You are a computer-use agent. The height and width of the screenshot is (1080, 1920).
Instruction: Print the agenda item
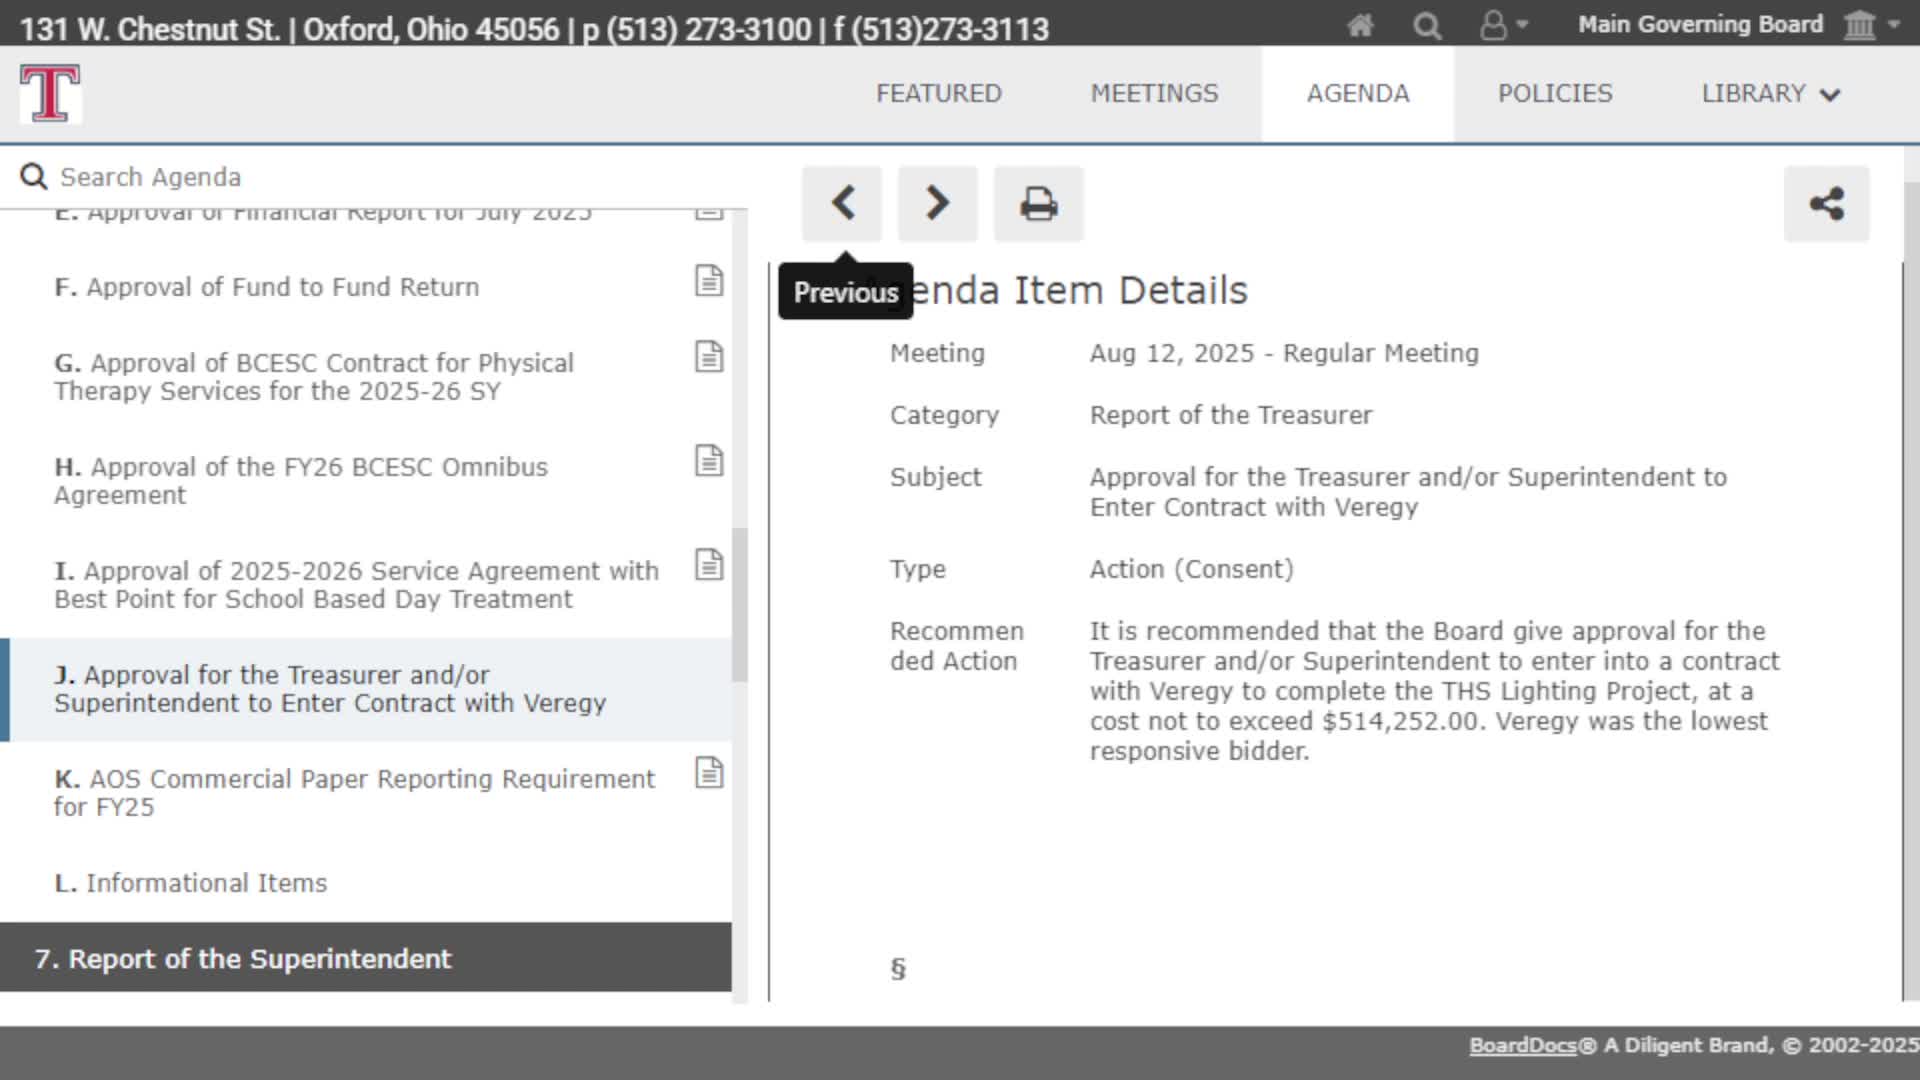point(1038,203)
